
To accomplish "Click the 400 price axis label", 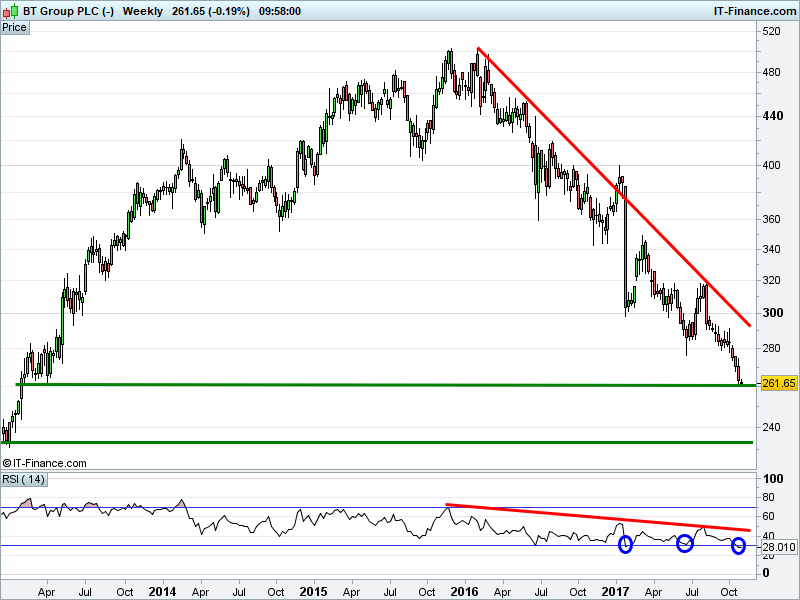I will point(771,165).
